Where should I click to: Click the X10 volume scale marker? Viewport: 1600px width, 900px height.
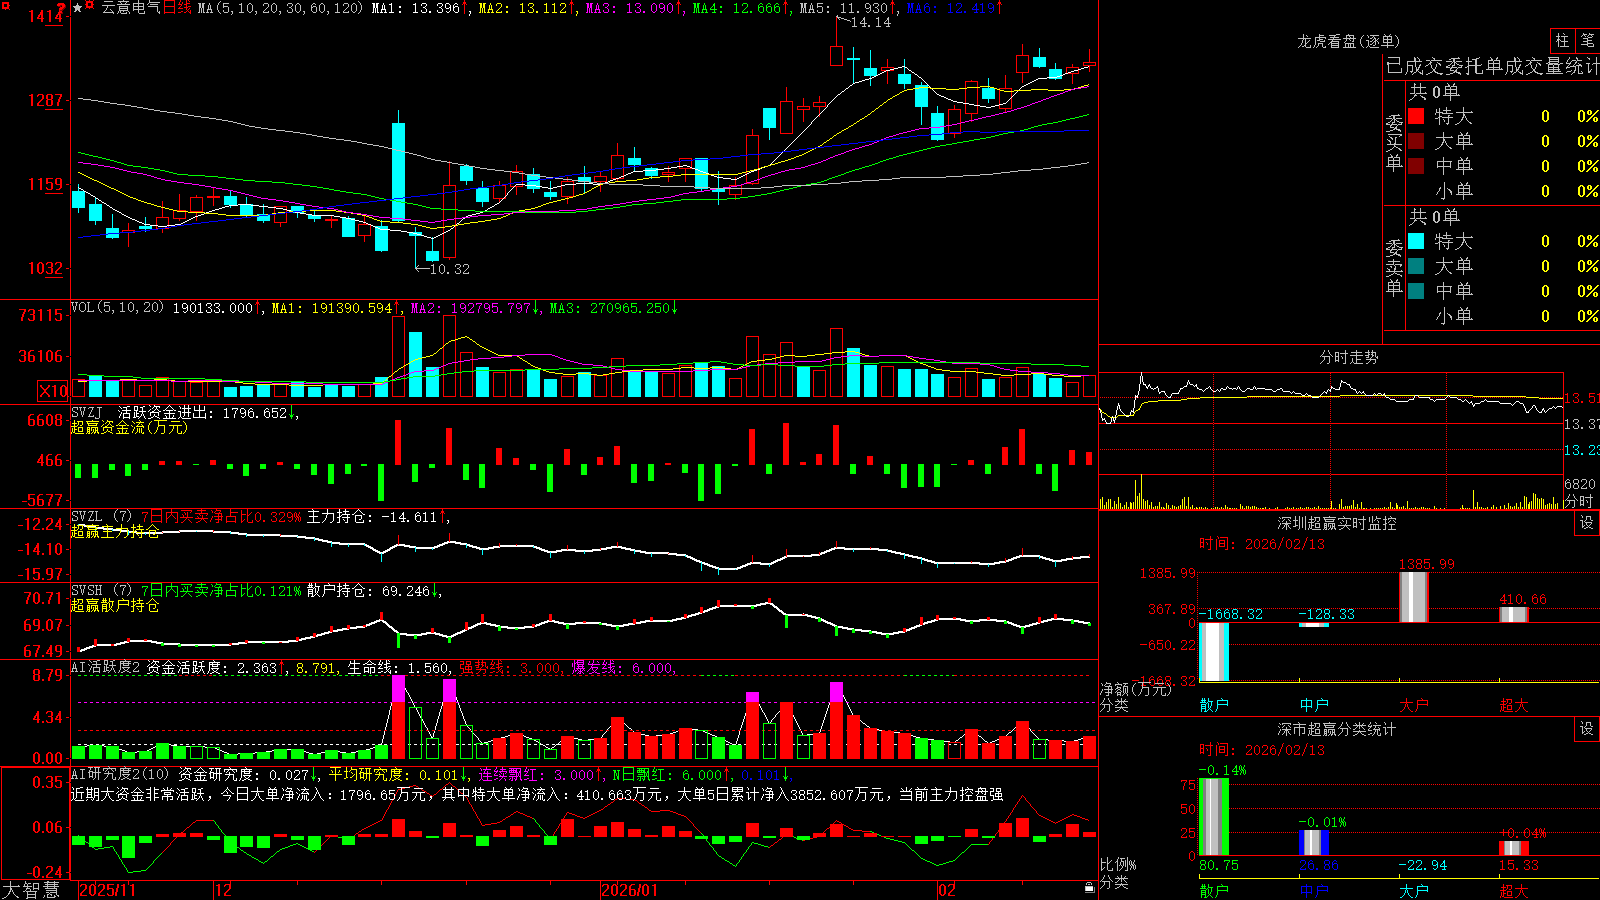click(53, 391)
